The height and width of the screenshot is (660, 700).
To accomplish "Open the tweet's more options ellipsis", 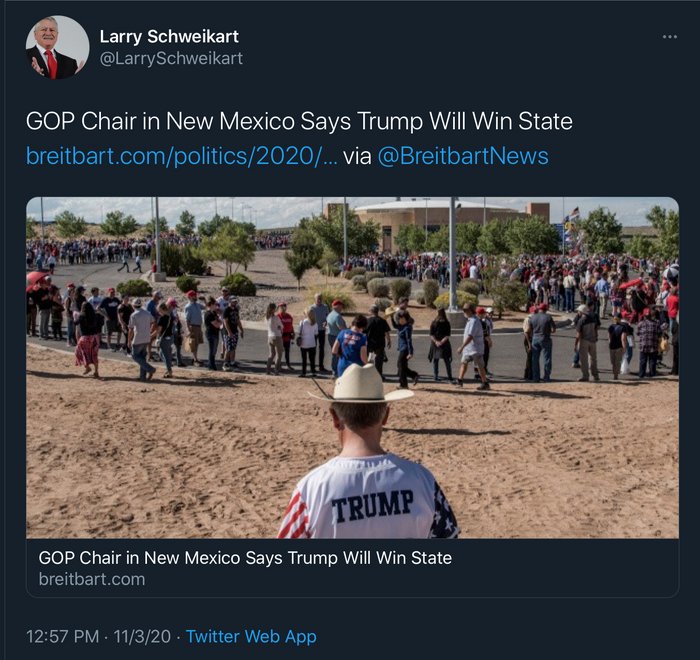I will coord(670,37).
